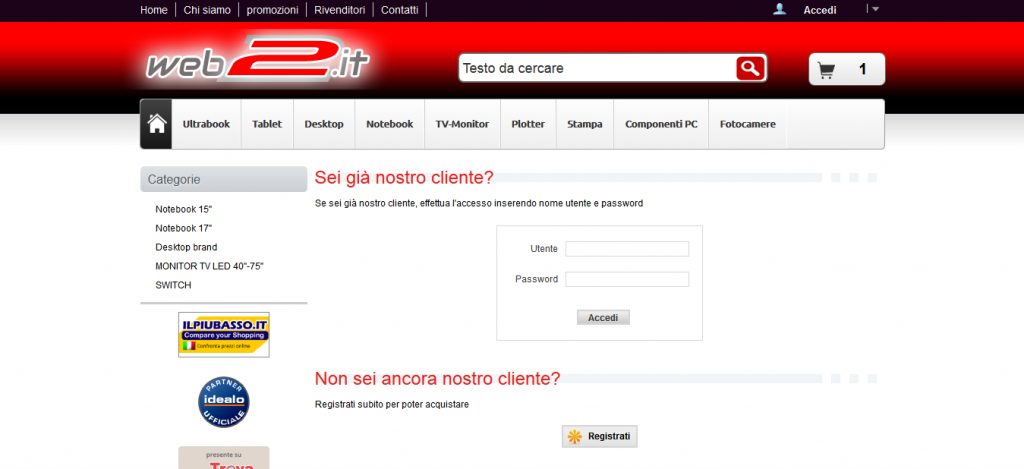Open the Ultrabook category tab
The image size is (1024, 469).
click(x=206, y=124)
